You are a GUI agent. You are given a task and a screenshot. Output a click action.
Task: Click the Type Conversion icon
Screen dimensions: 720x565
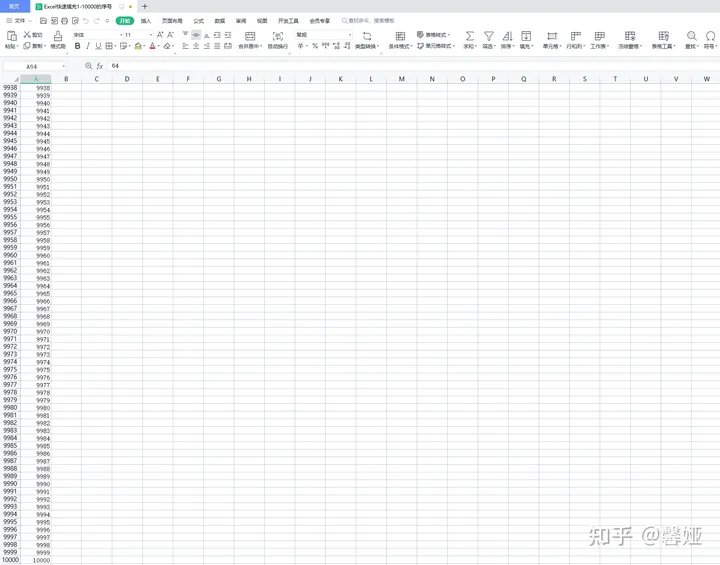367,36
